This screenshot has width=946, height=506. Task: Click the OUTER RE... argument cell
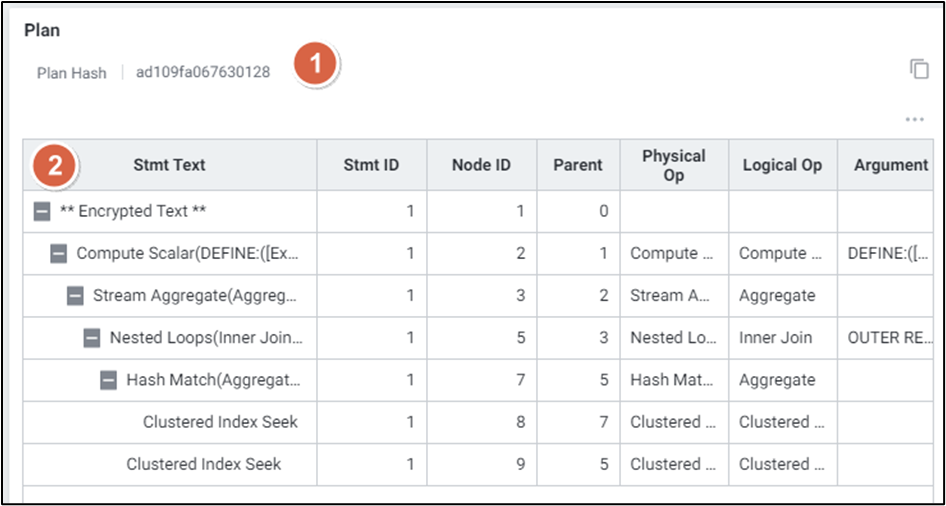[889, 338]
